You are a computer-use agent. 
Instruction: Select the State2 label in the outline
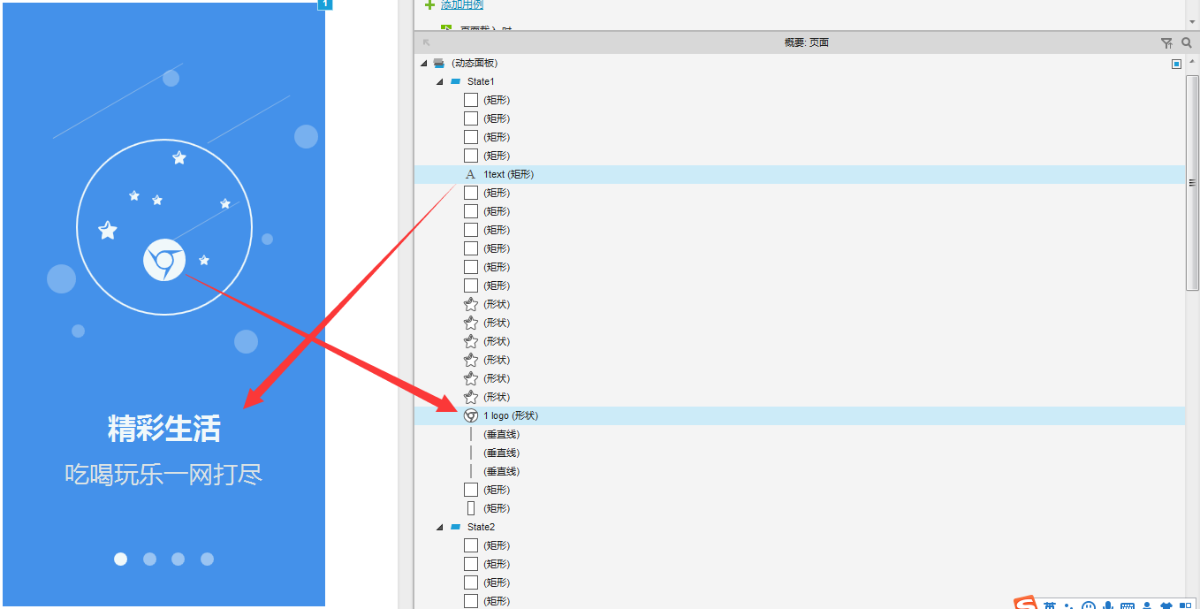pyautogui.click(x=481, y=527)
